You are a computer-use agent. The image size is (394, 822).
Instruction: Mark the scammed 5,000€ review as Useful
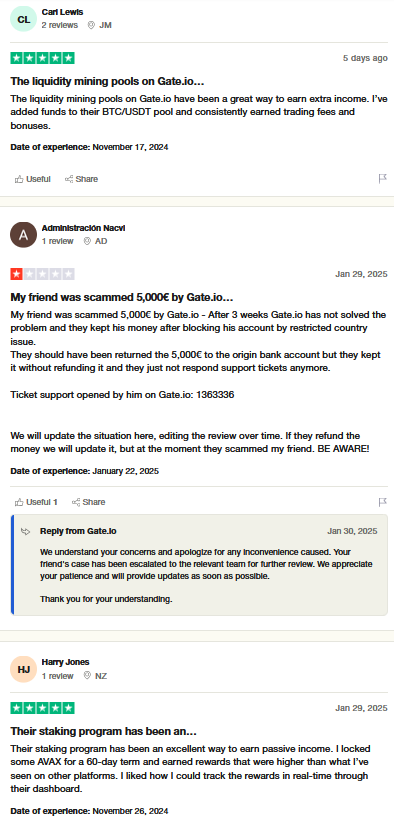(36, 502)
